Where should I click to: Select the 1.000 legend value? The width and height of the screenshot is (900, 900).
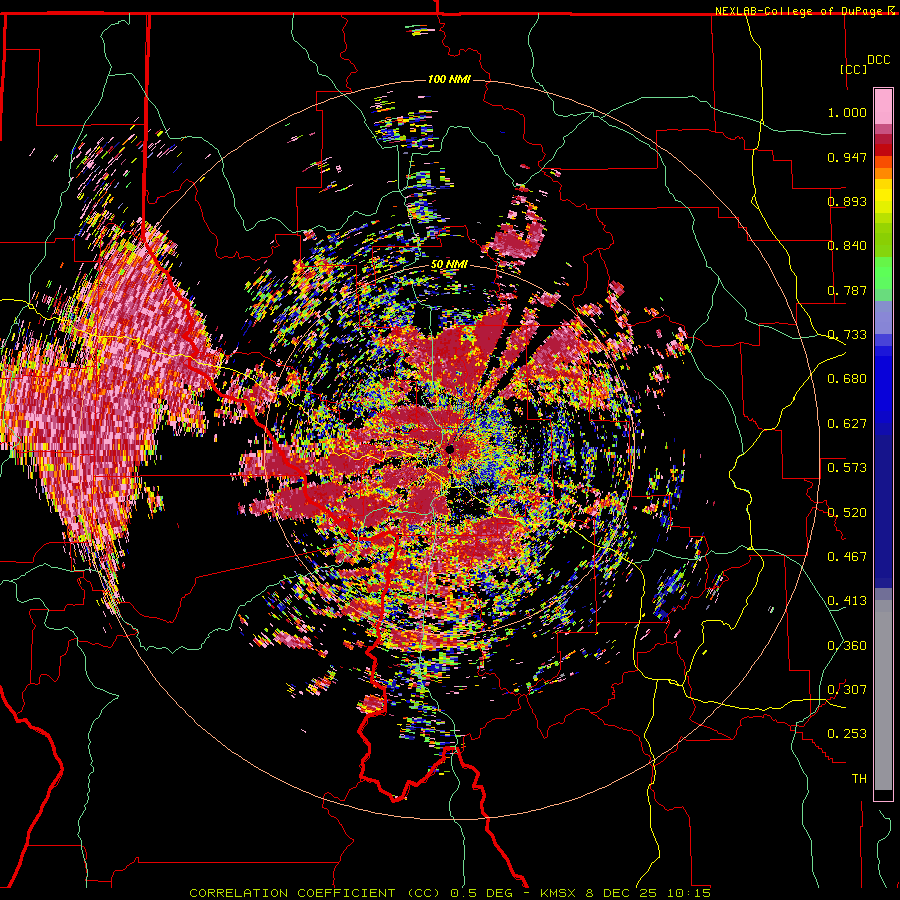tap(847, 112)
